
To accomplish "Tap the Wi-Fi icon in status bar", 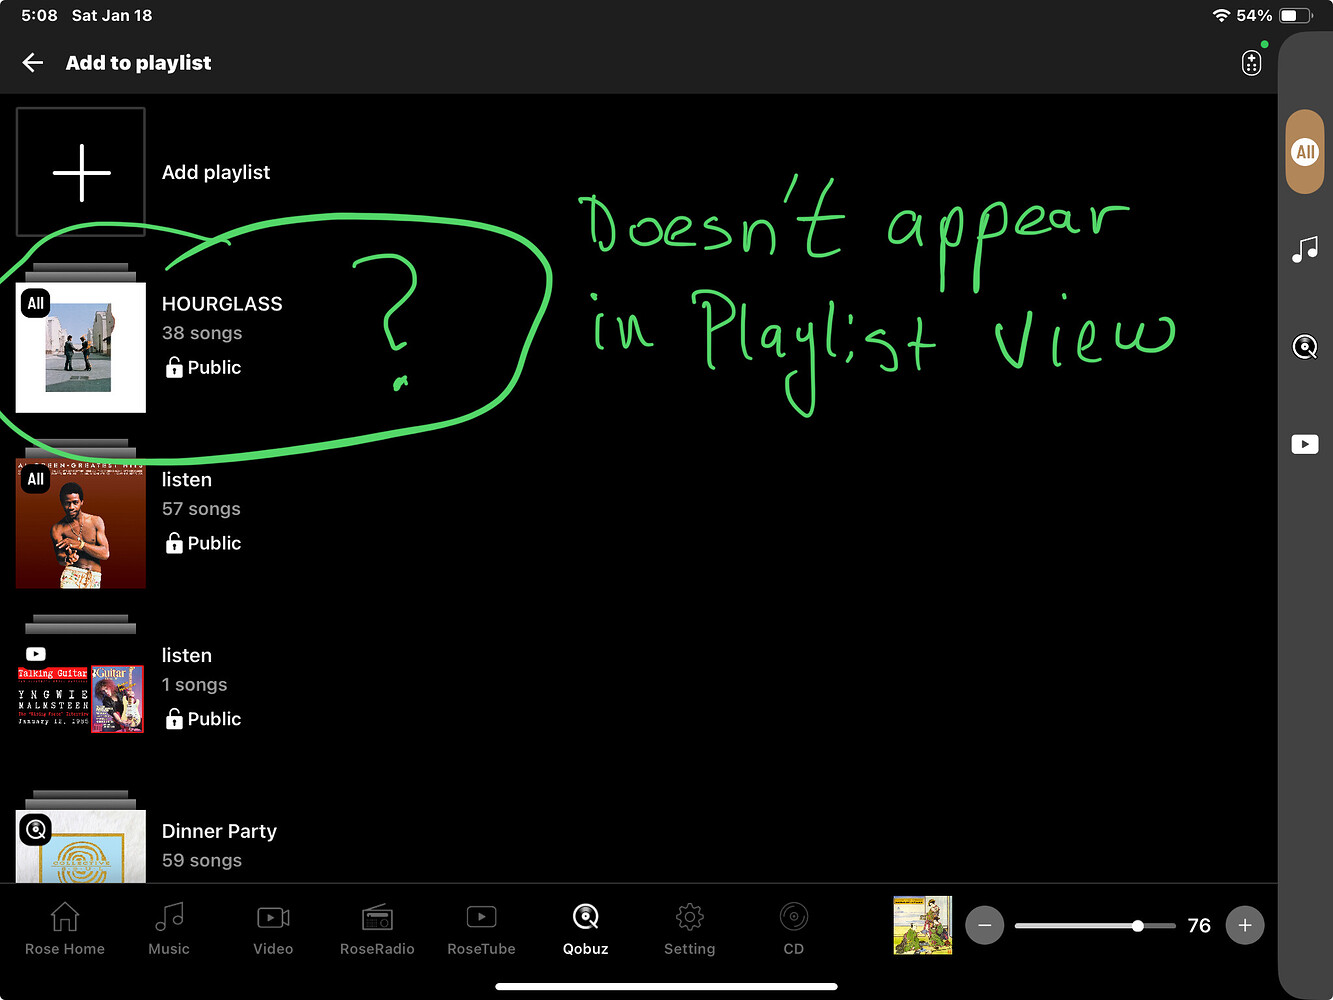I will [1221, 15].
